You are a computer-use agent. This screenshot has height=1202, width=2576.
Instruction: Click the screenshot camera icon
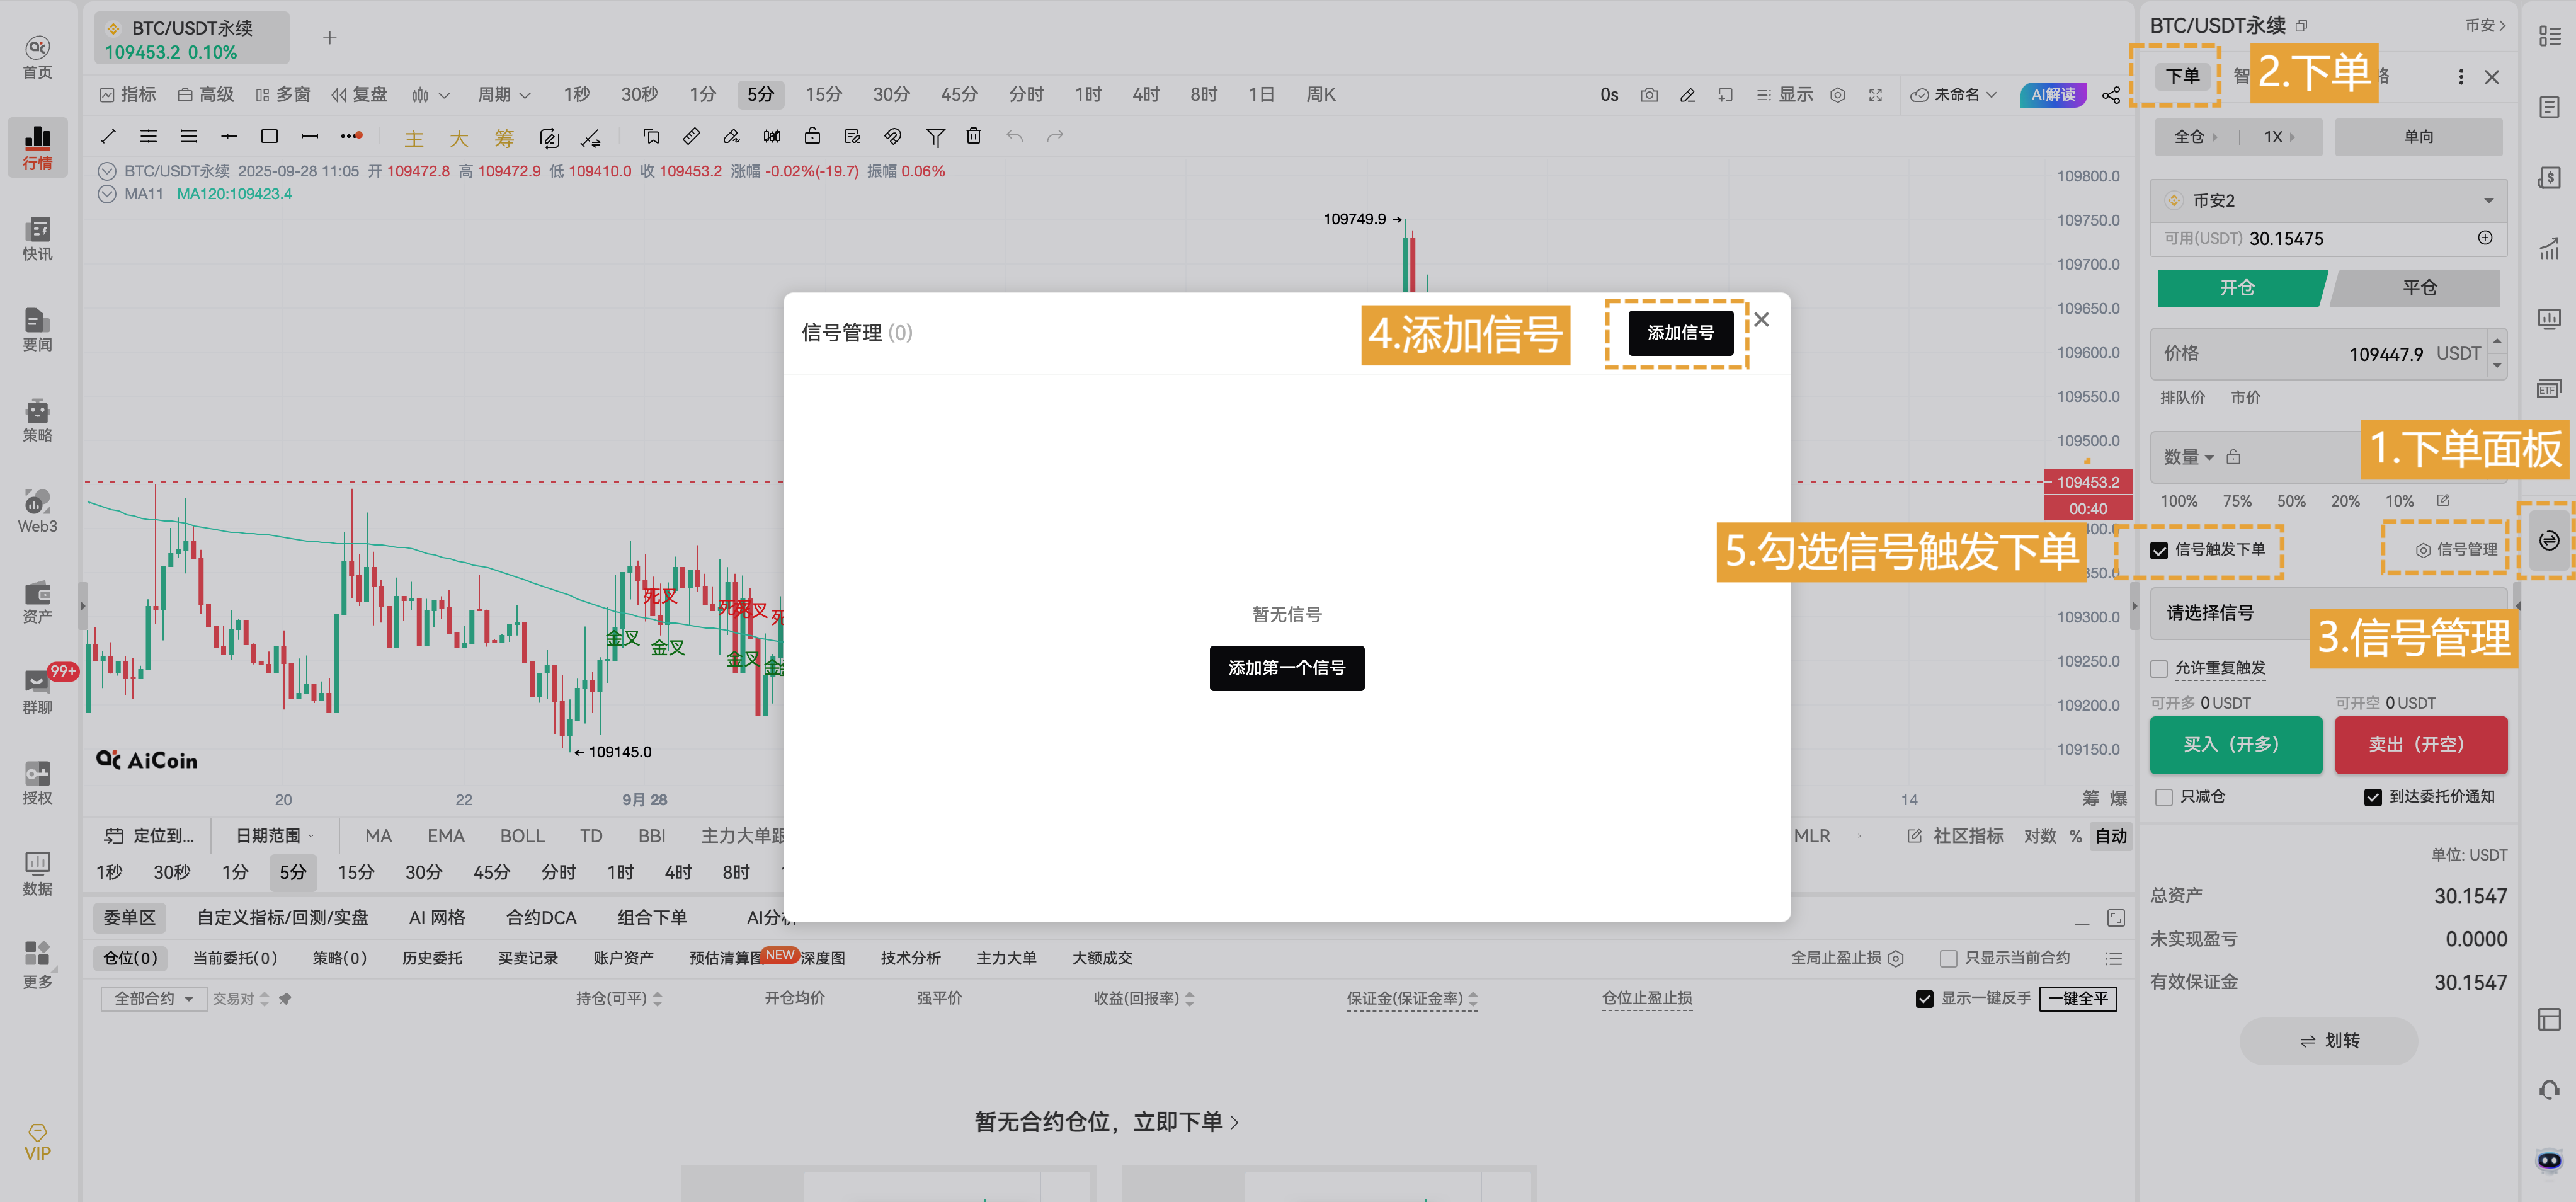coord(1649,95)
